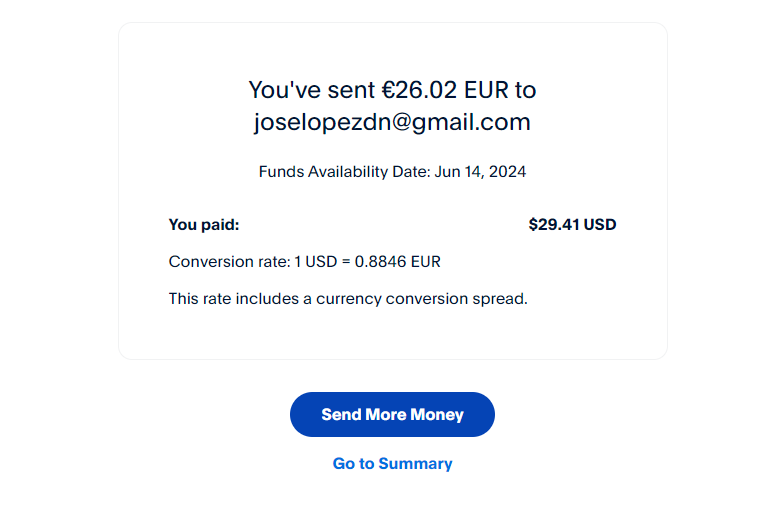Click the "Conversion rate:" label
This screenshot has width=776, height=505.
[229, 262]
